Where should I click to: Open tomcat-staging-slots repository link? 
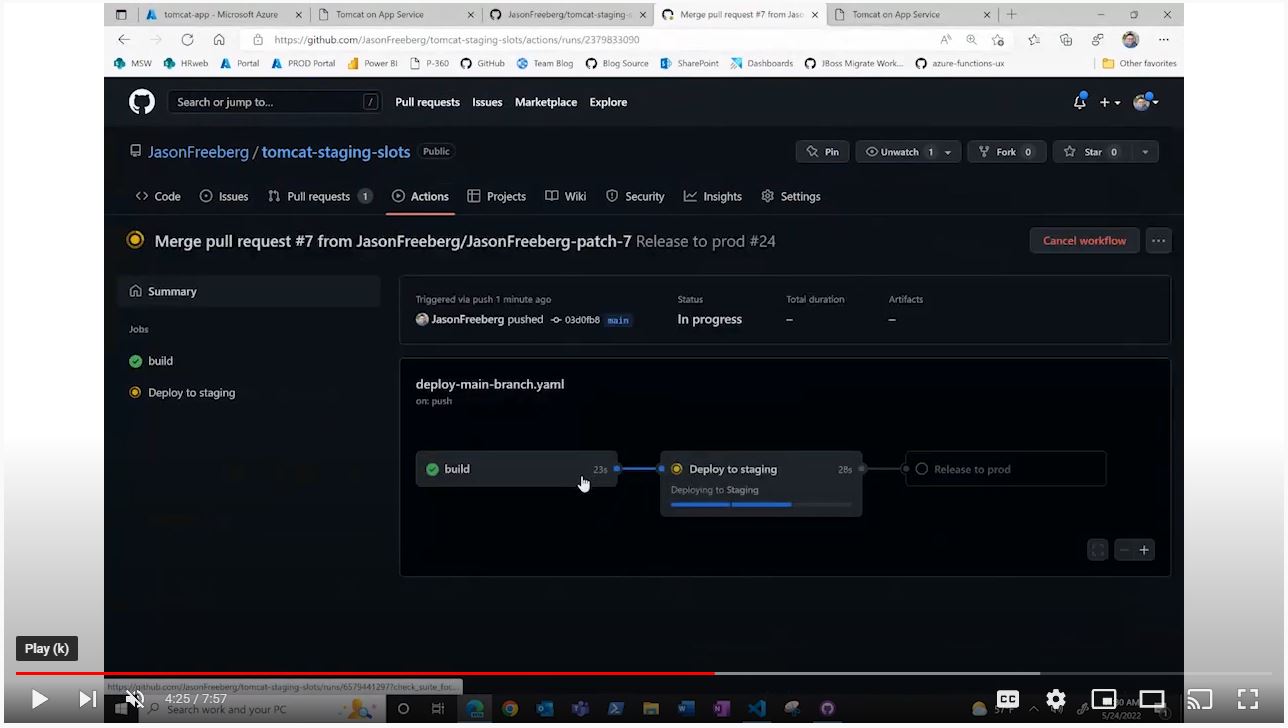(336, 152)
